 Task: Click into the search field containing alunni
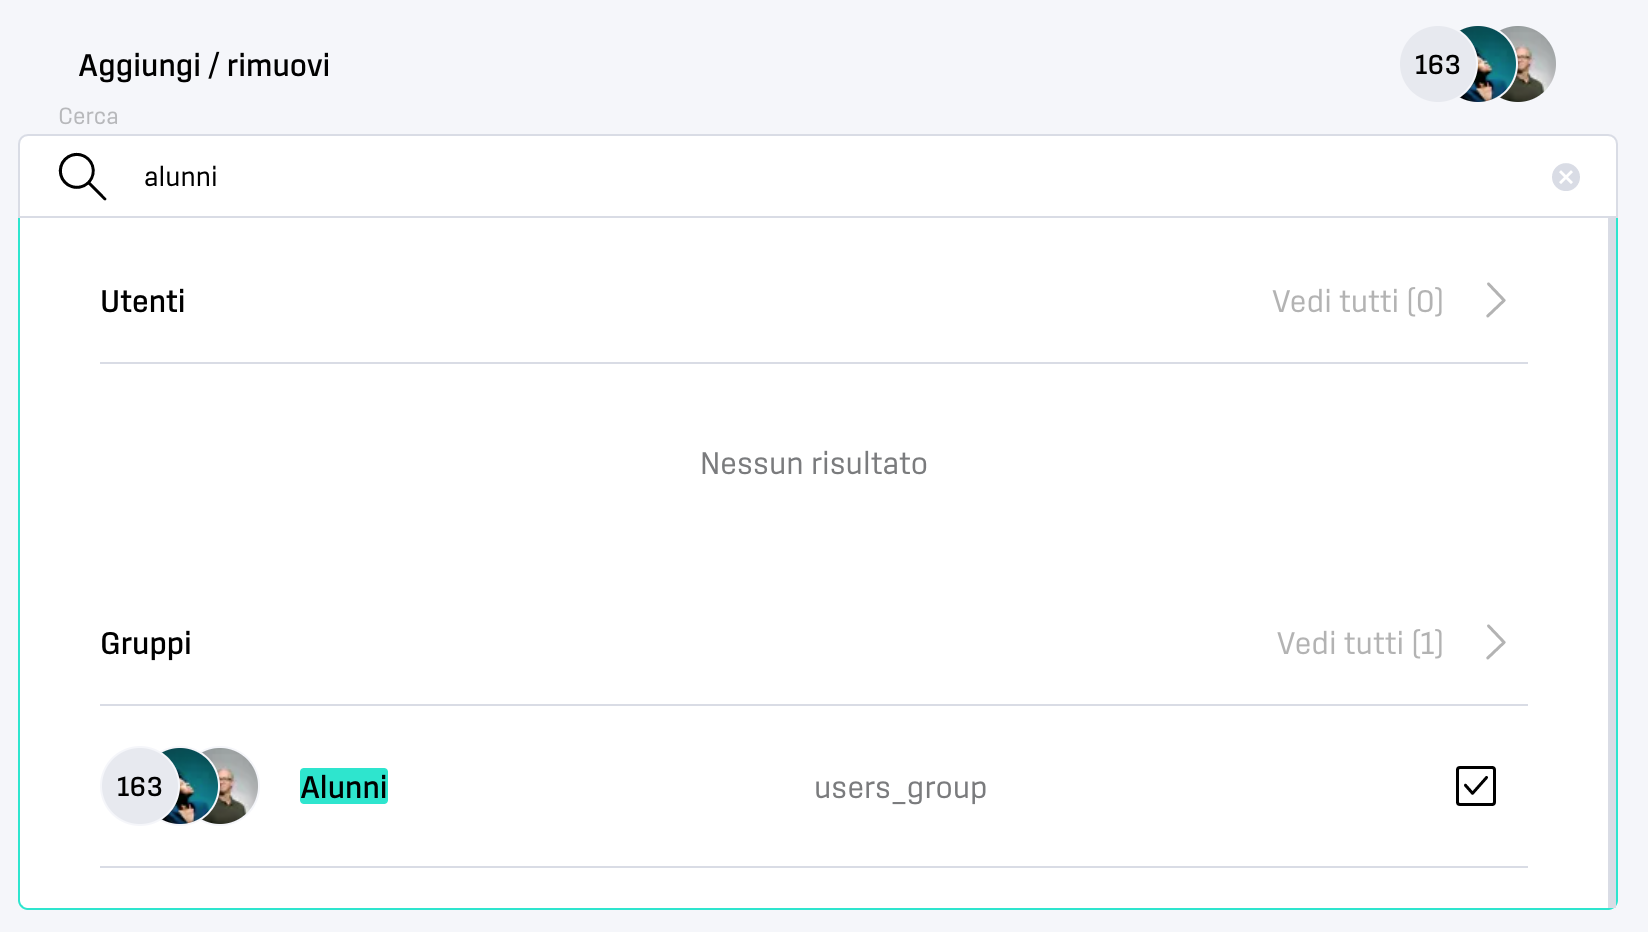tap(818, 177)
